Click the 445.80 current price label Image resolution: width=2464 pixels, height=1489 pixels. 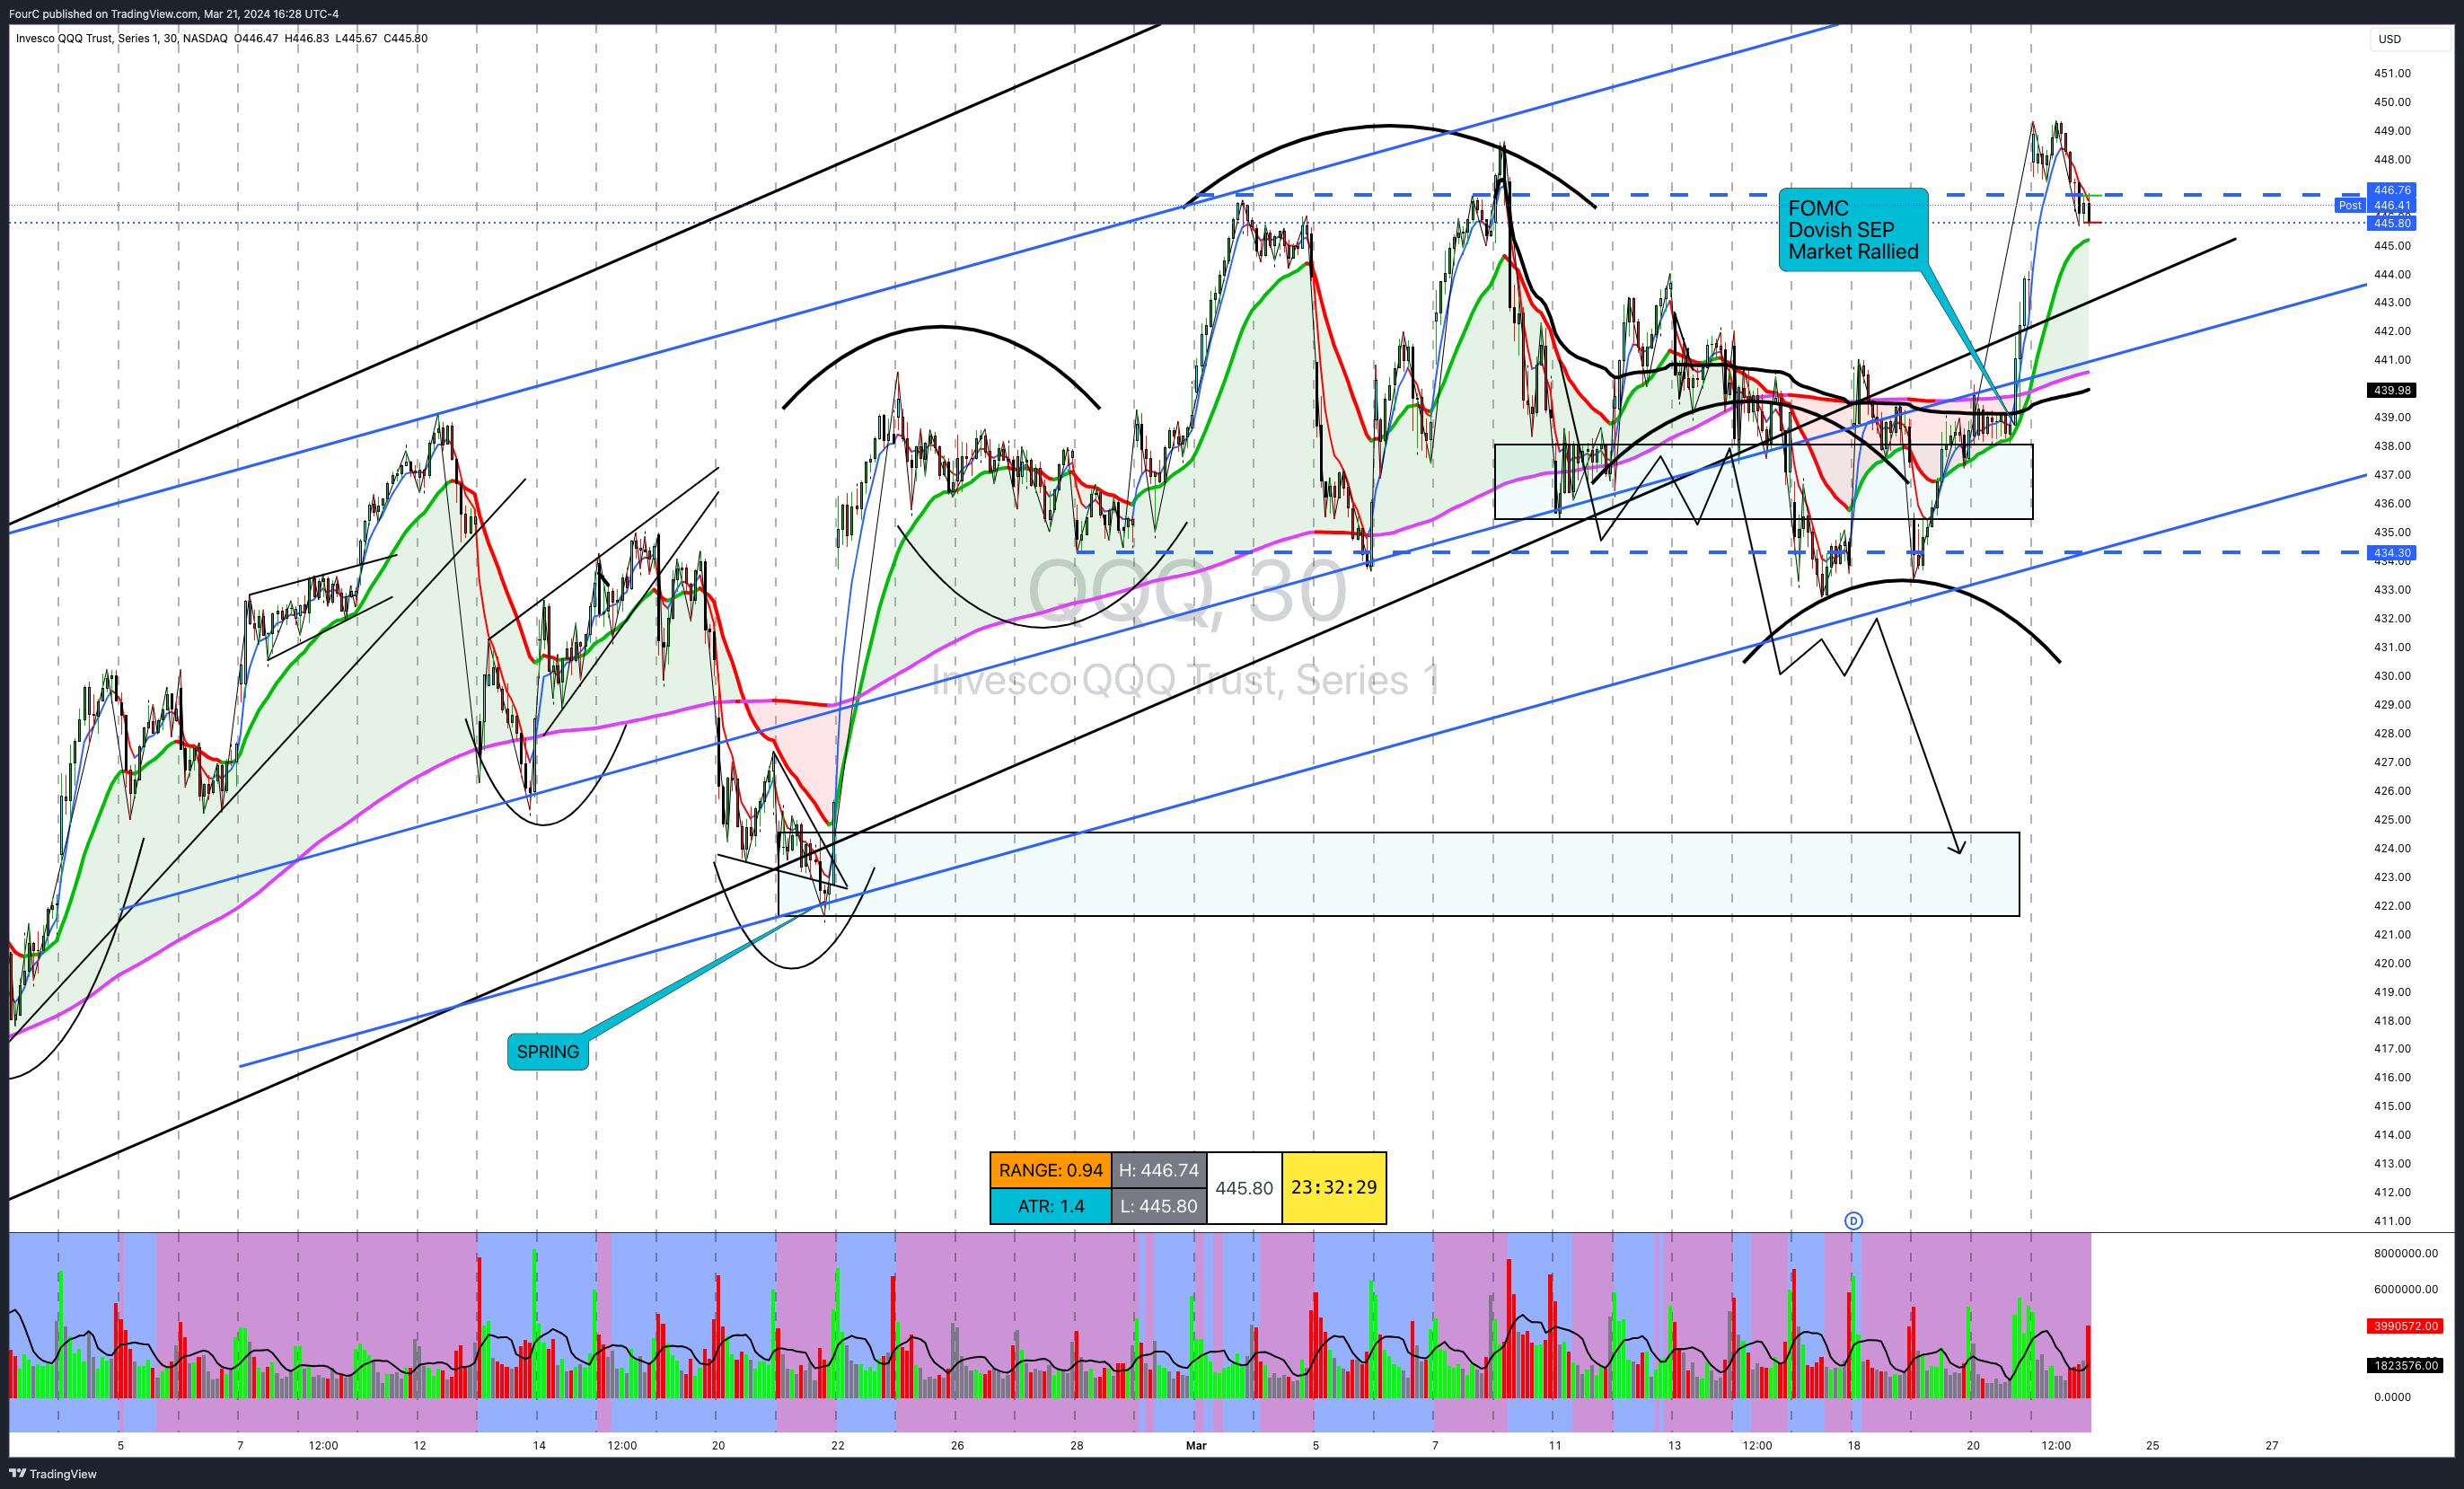(2392, 223)
